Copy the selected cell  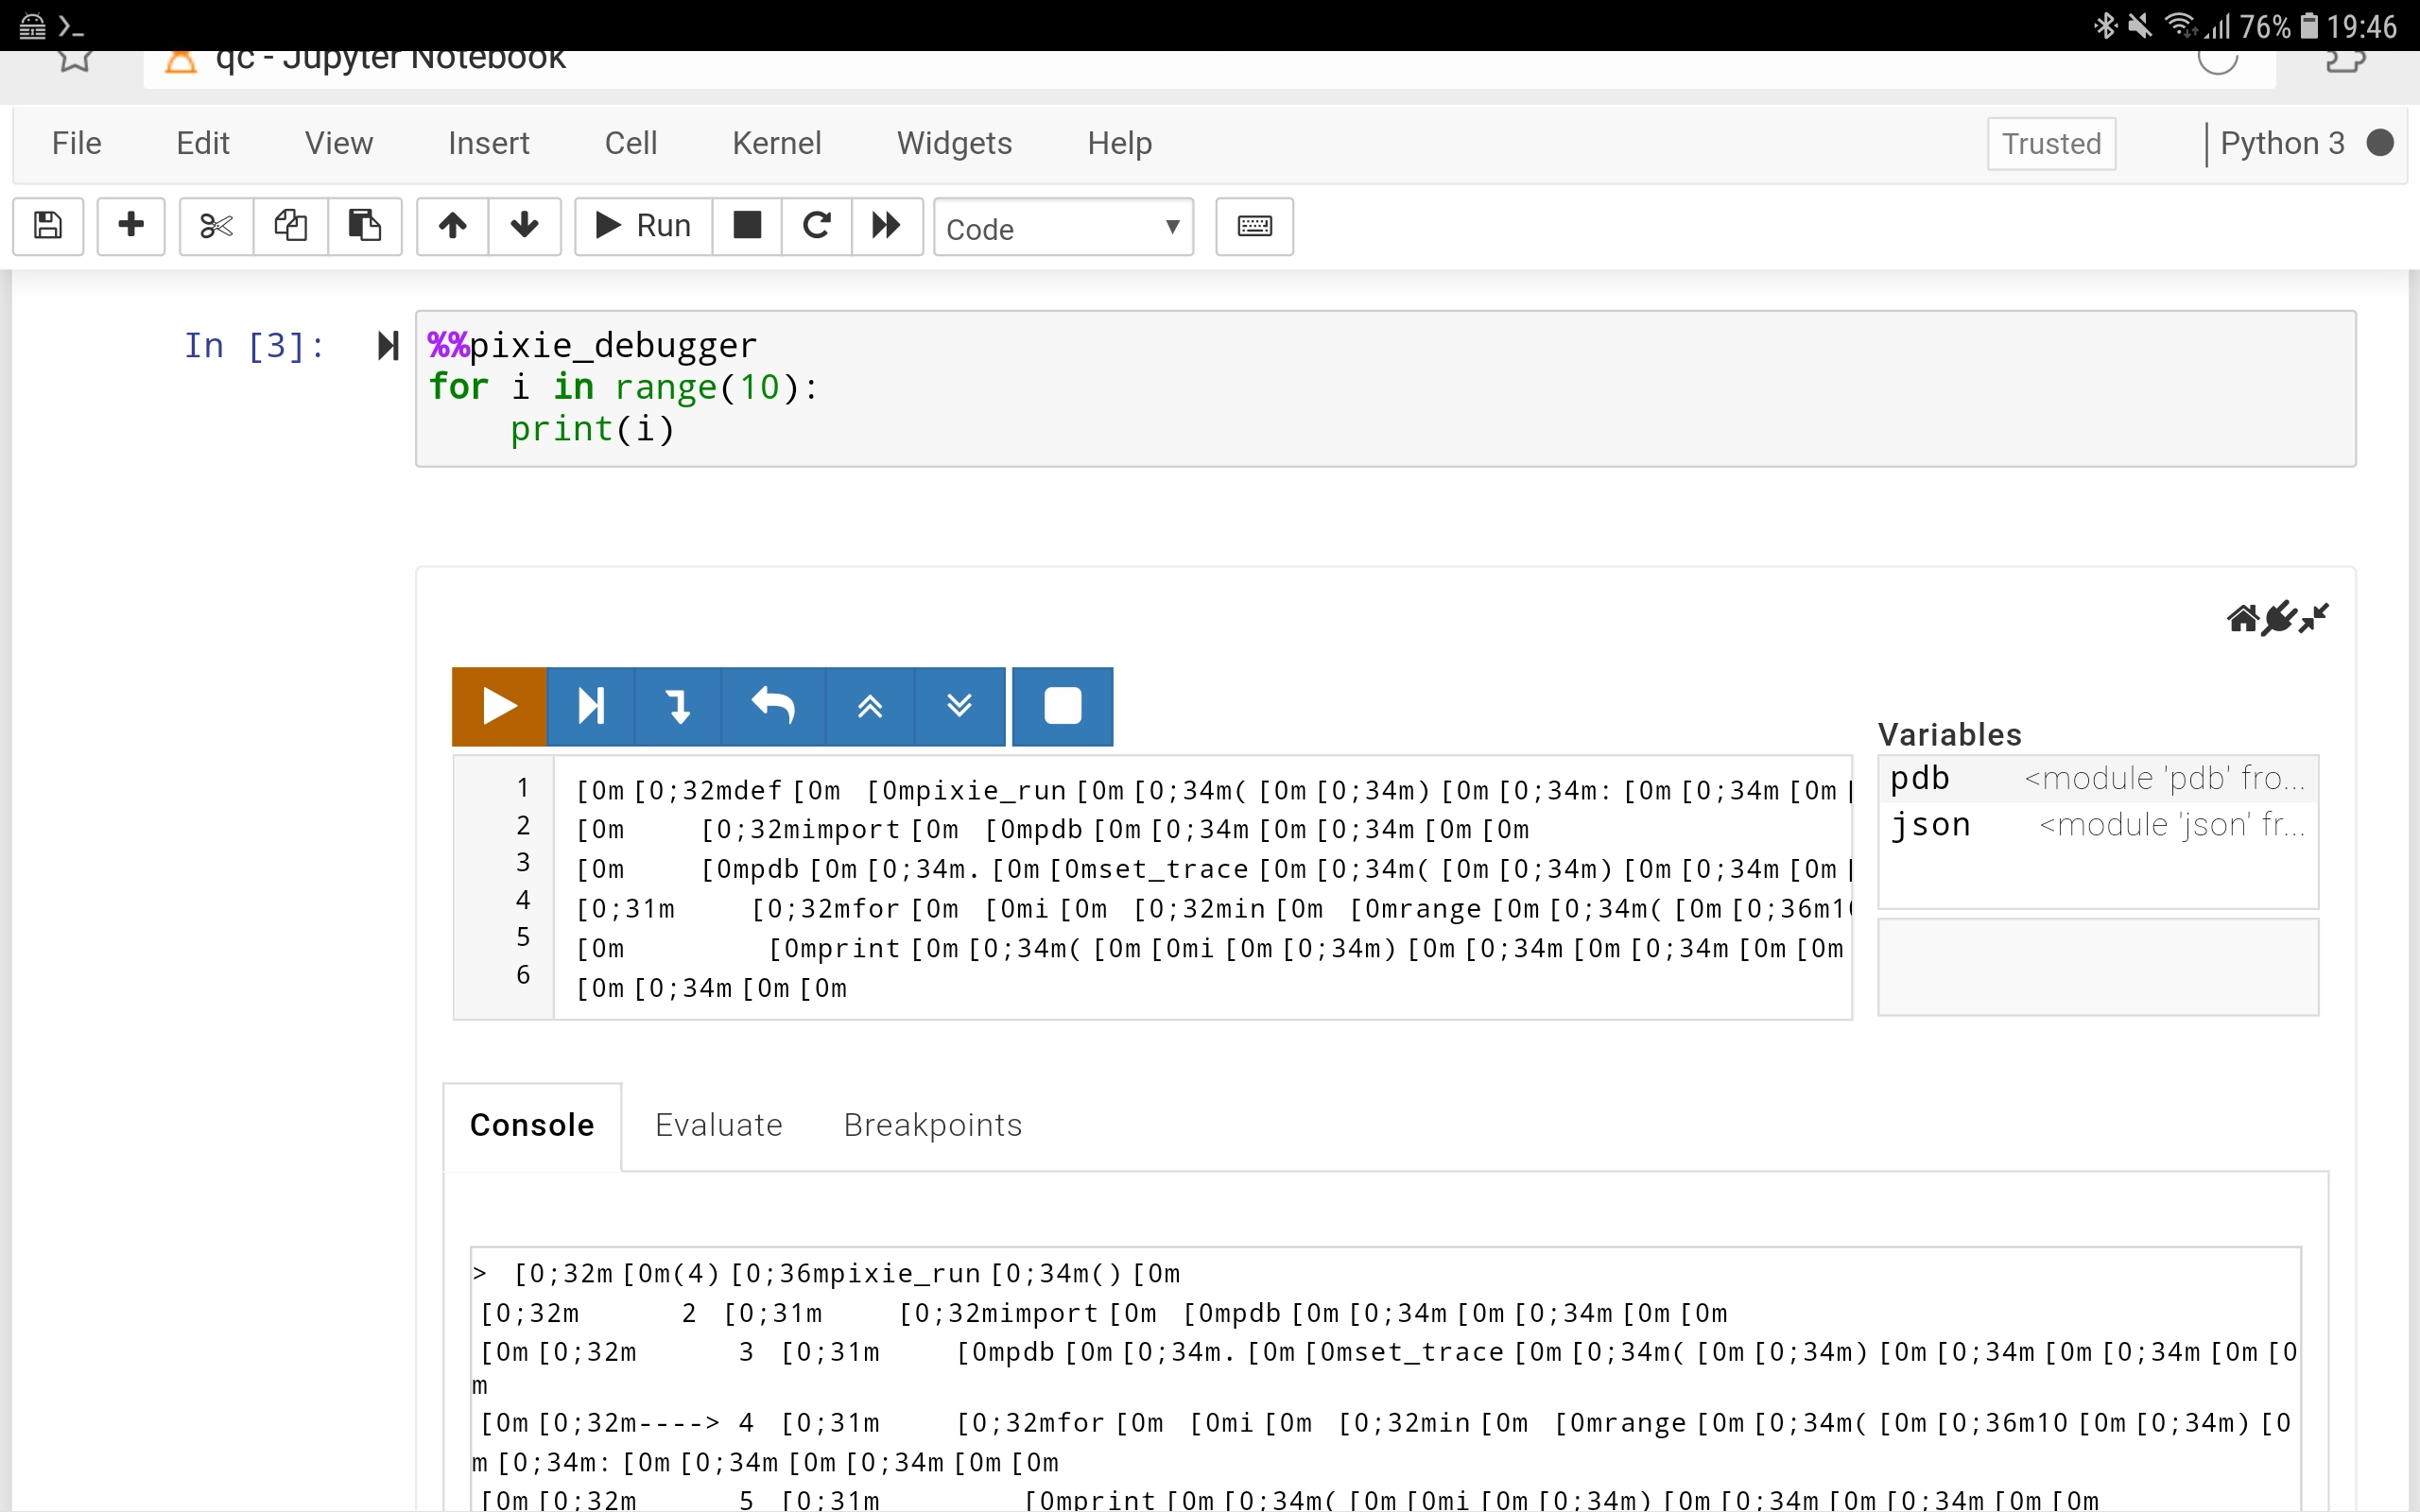290,227
